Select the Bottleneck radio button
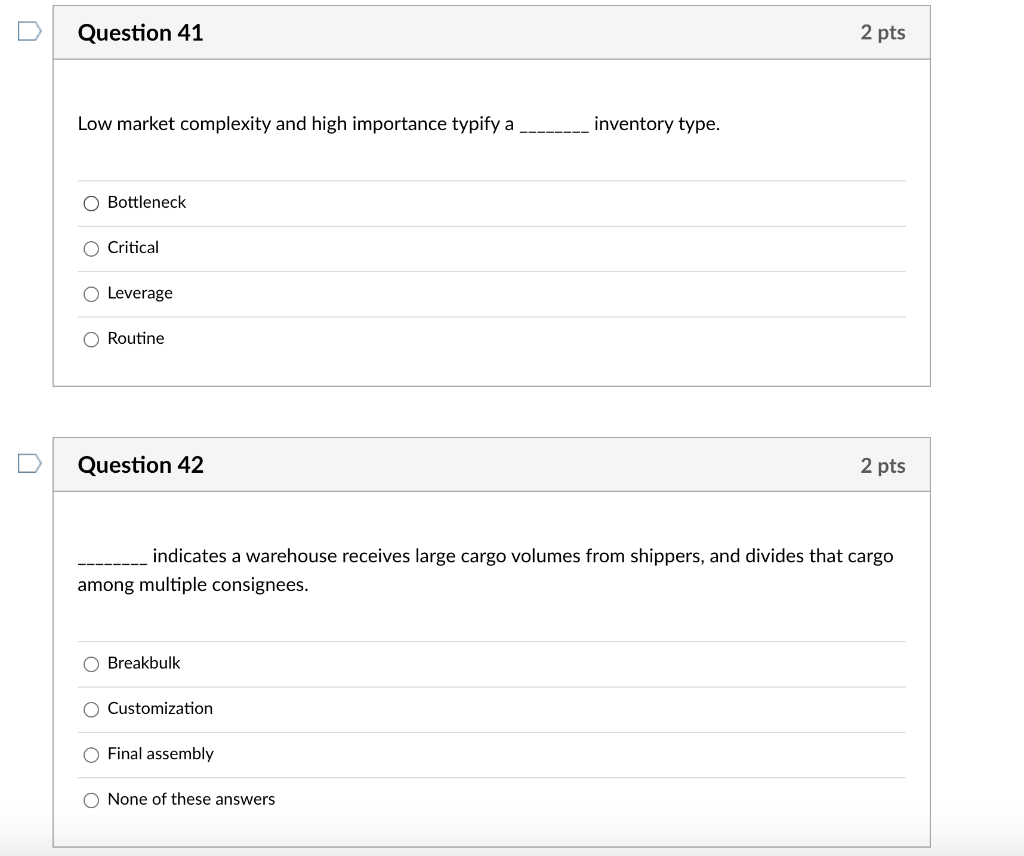 click(x=91, y=203)
